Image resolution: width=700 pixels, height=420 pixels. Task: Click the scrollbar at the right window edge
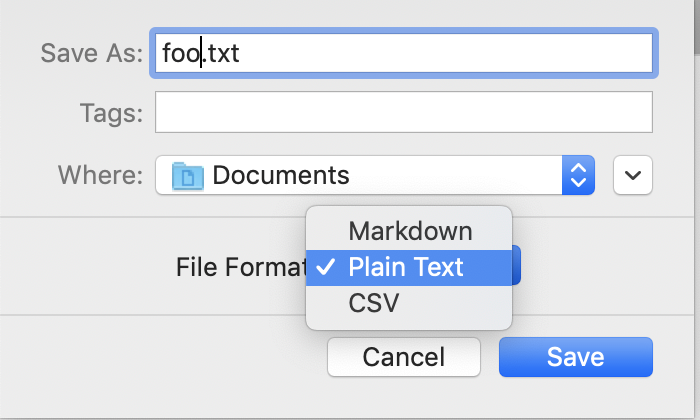[697, 27]
